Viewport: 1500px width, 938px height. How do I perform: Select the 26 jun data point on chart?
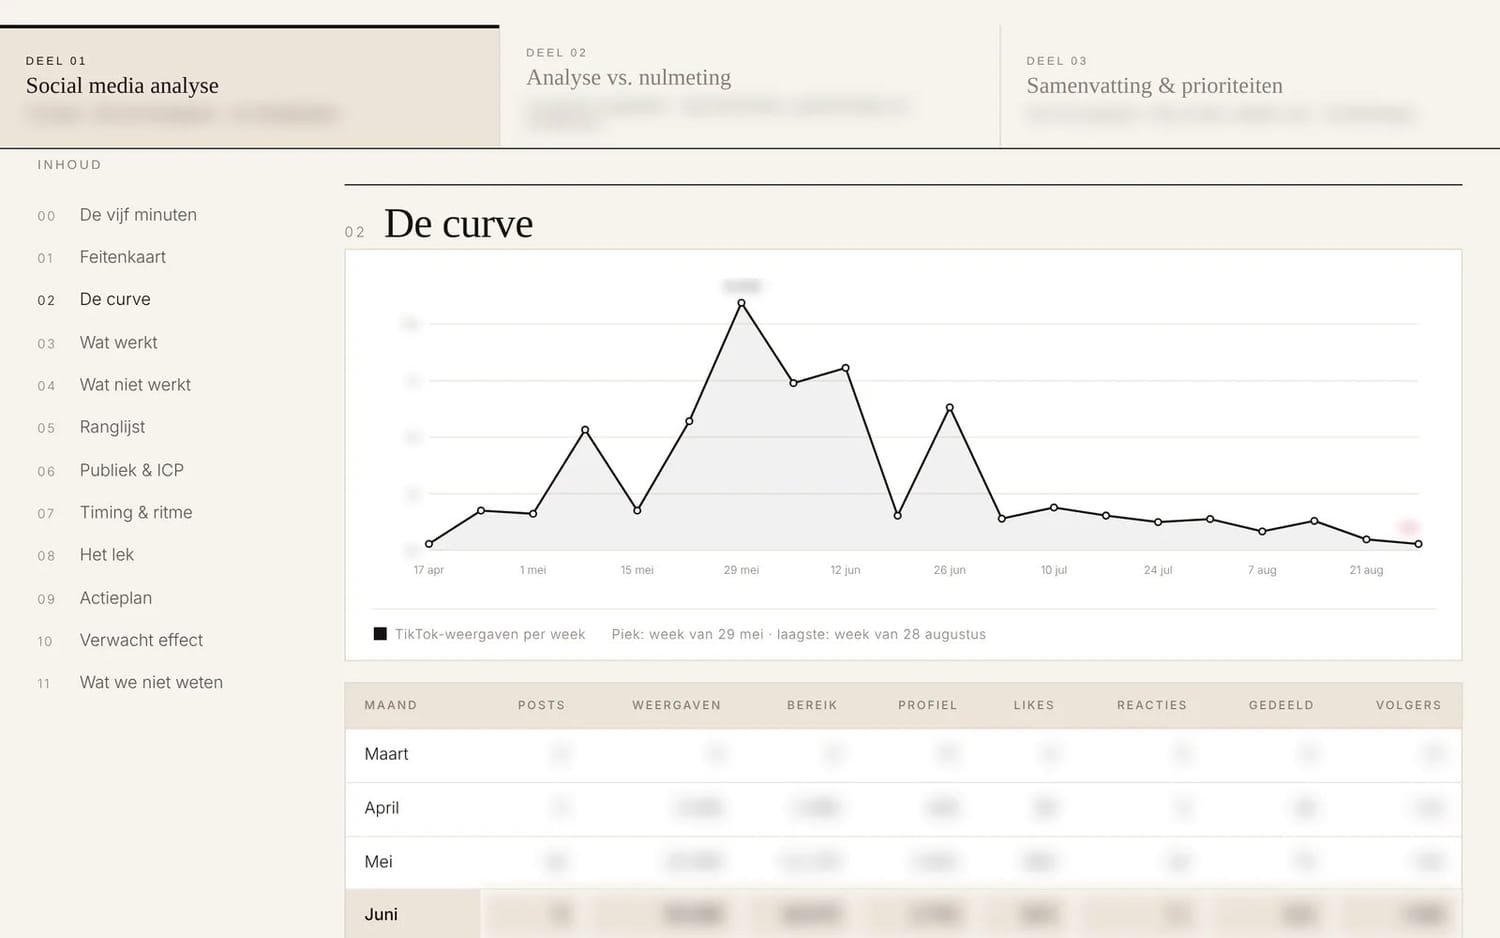(950, 408)
